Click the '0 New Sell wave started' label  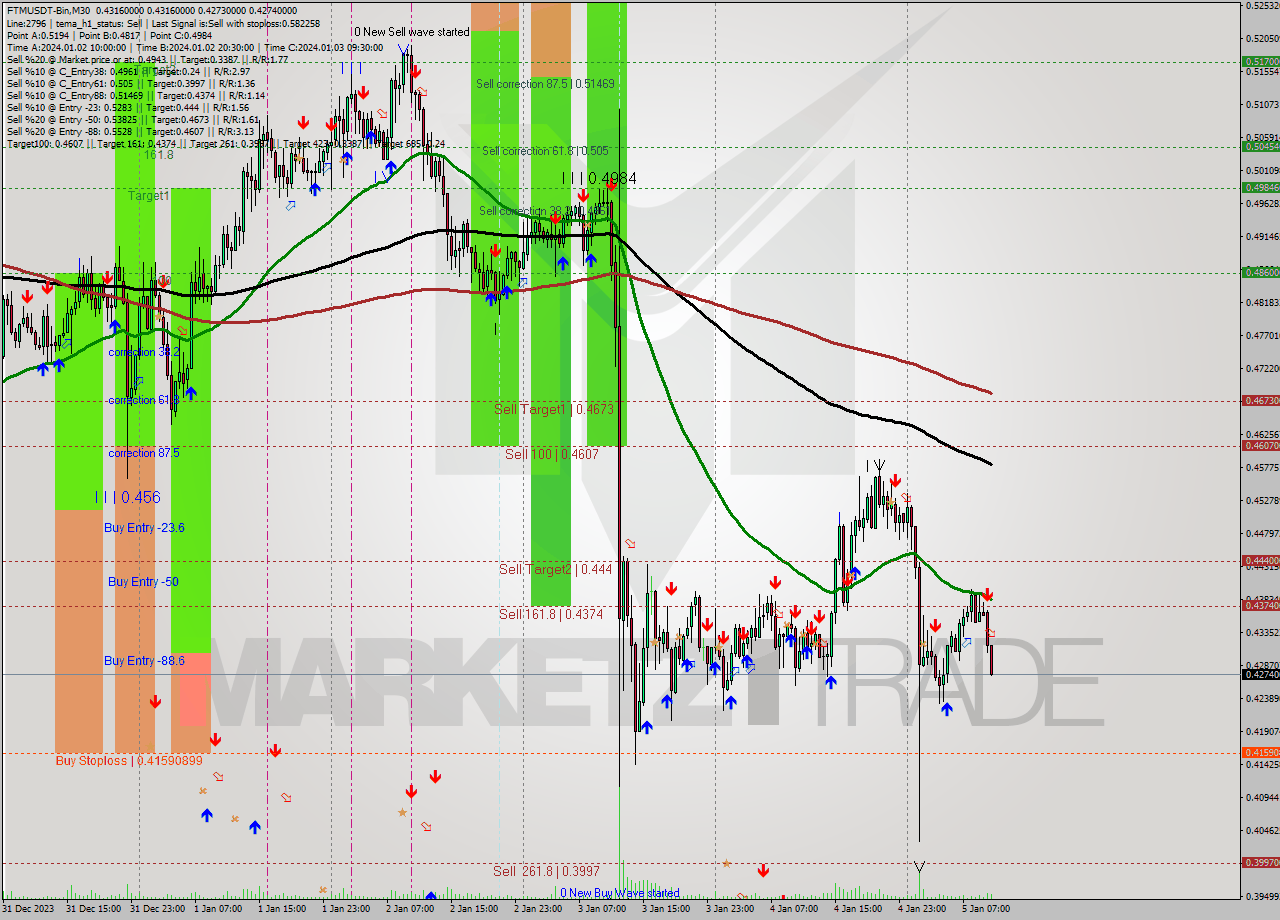(411, 32)
